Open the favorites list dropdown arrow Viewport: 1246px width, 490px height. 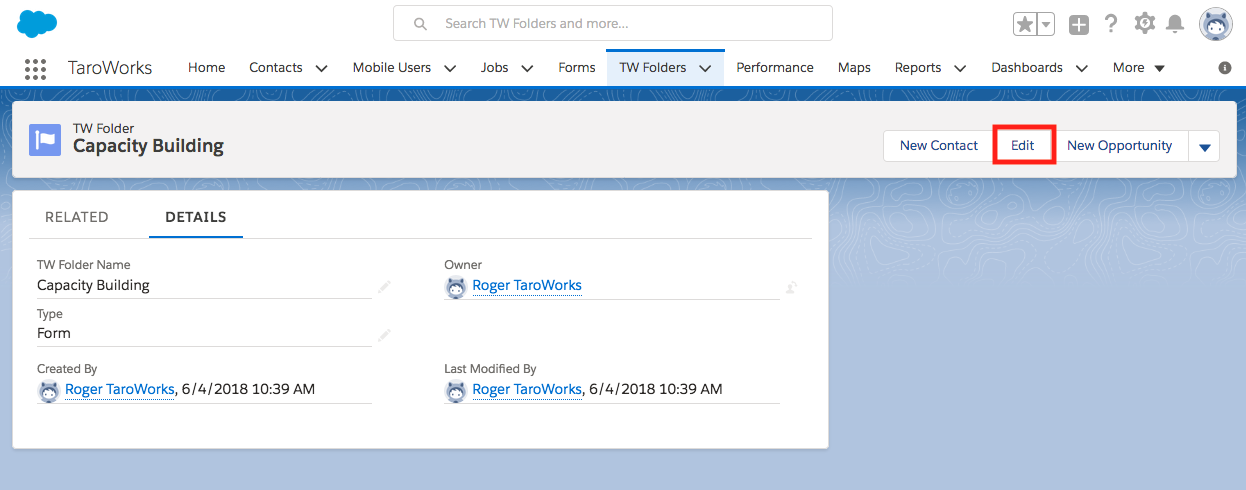[x=1045, y=24]
